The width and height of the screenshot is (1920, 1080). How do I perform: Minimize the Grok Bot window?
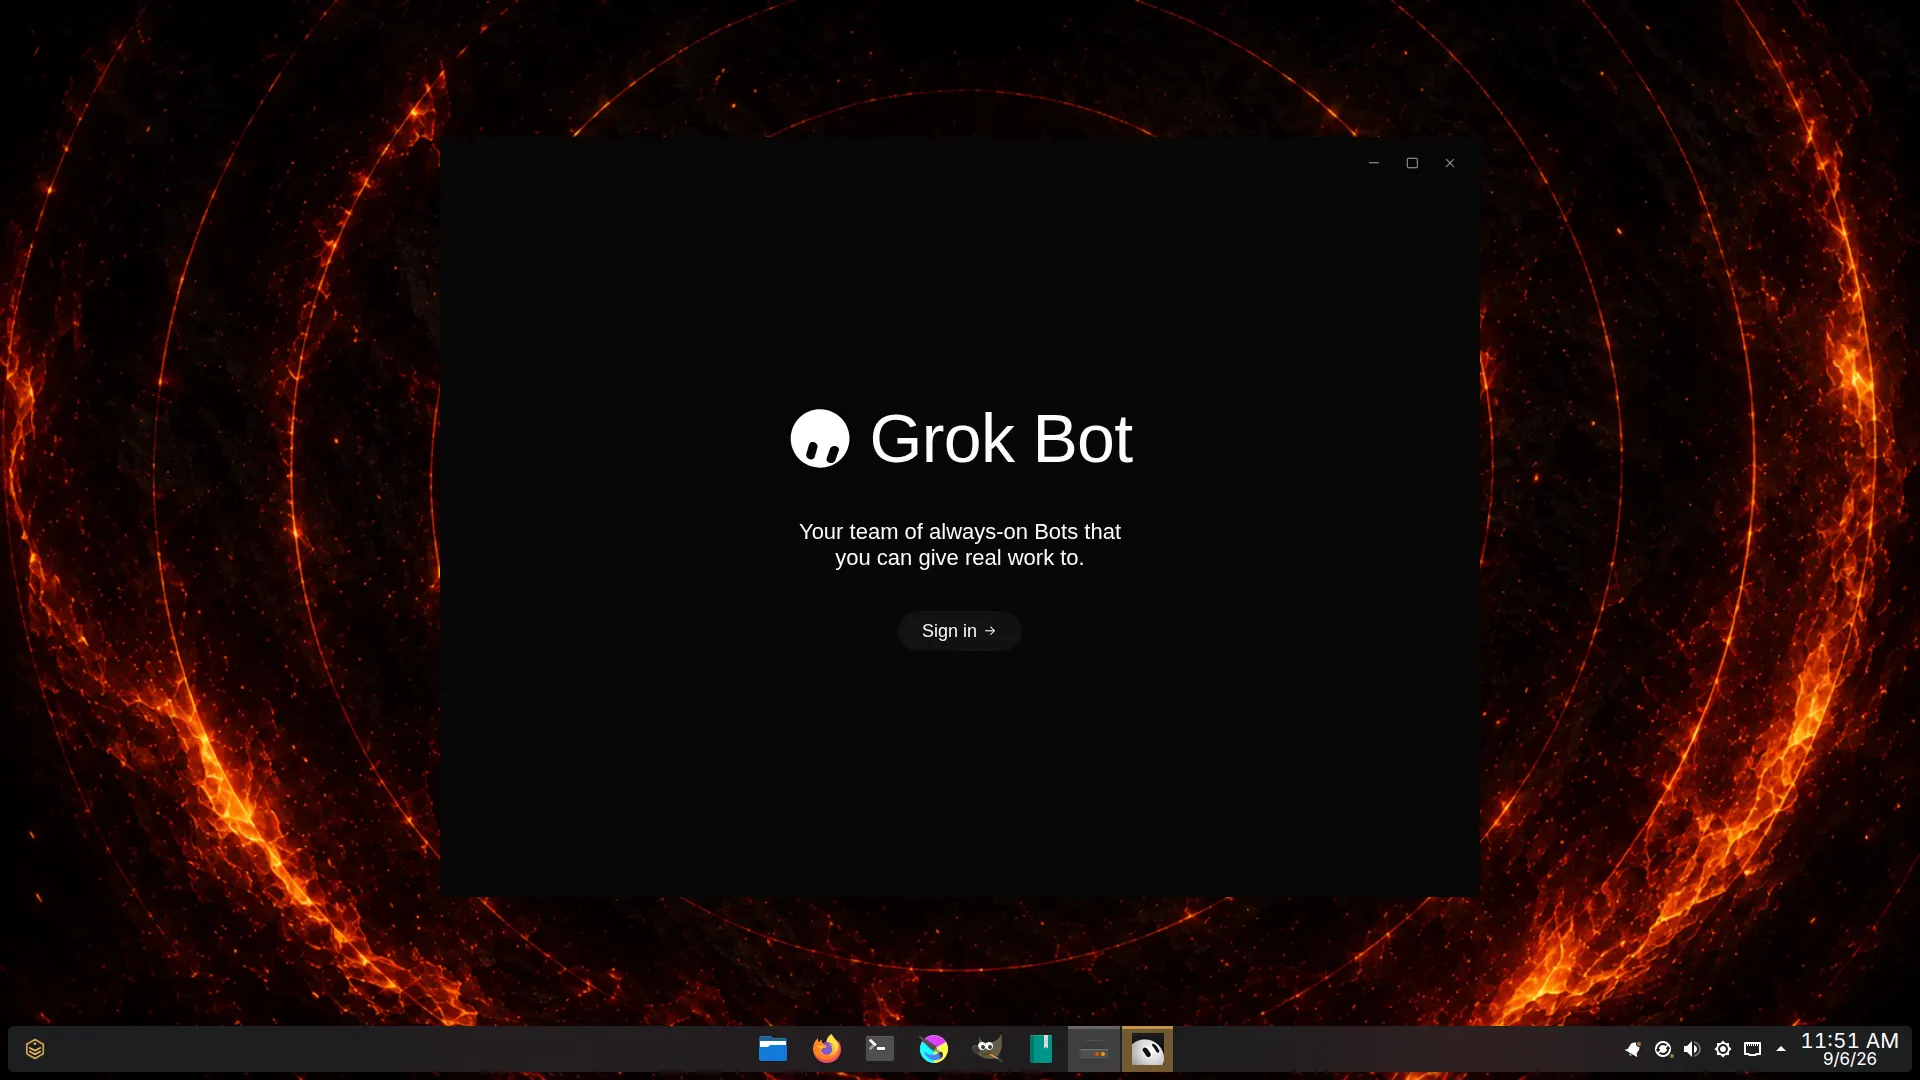[1374, 163]
